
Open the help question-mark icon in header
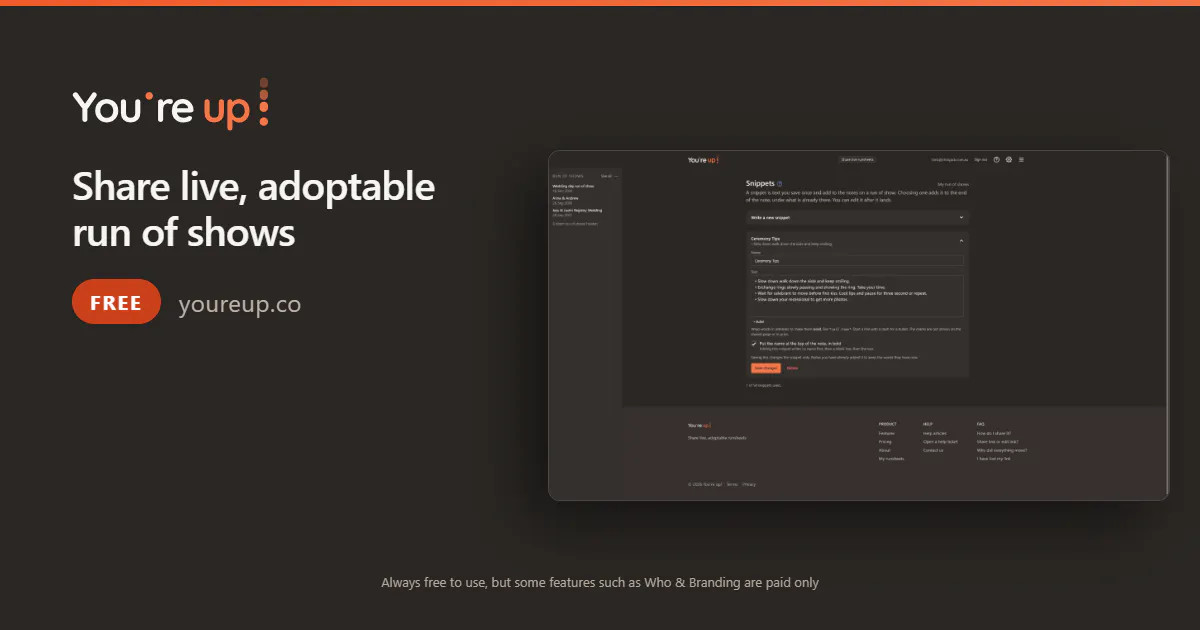click(x=997, y=160)
